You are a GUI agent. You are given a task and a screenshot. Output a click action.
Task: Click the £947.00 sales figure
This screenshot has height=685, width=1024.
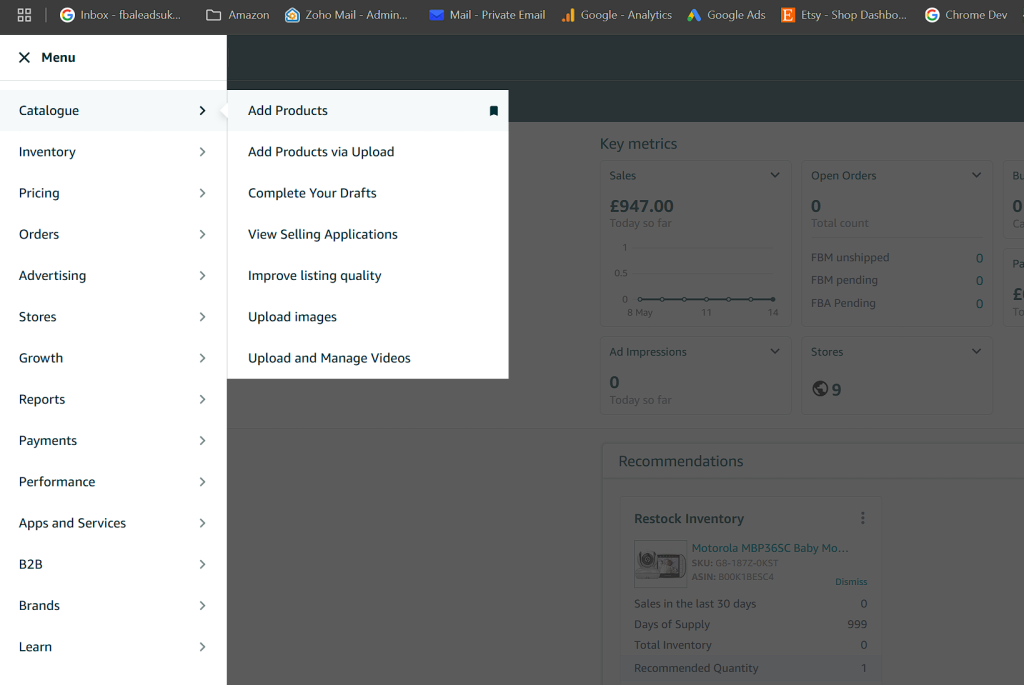click(641, 206)
